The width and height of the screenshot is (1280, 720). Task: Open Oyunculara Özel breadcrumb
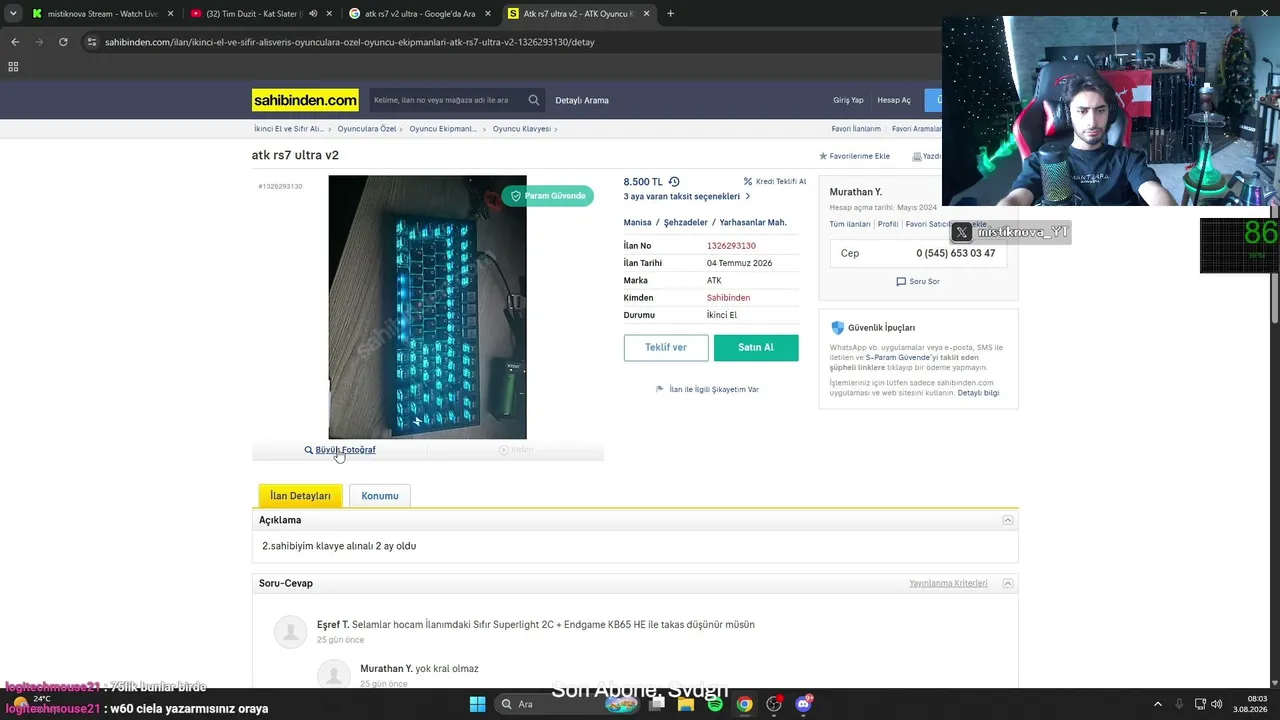click(367, 129)
